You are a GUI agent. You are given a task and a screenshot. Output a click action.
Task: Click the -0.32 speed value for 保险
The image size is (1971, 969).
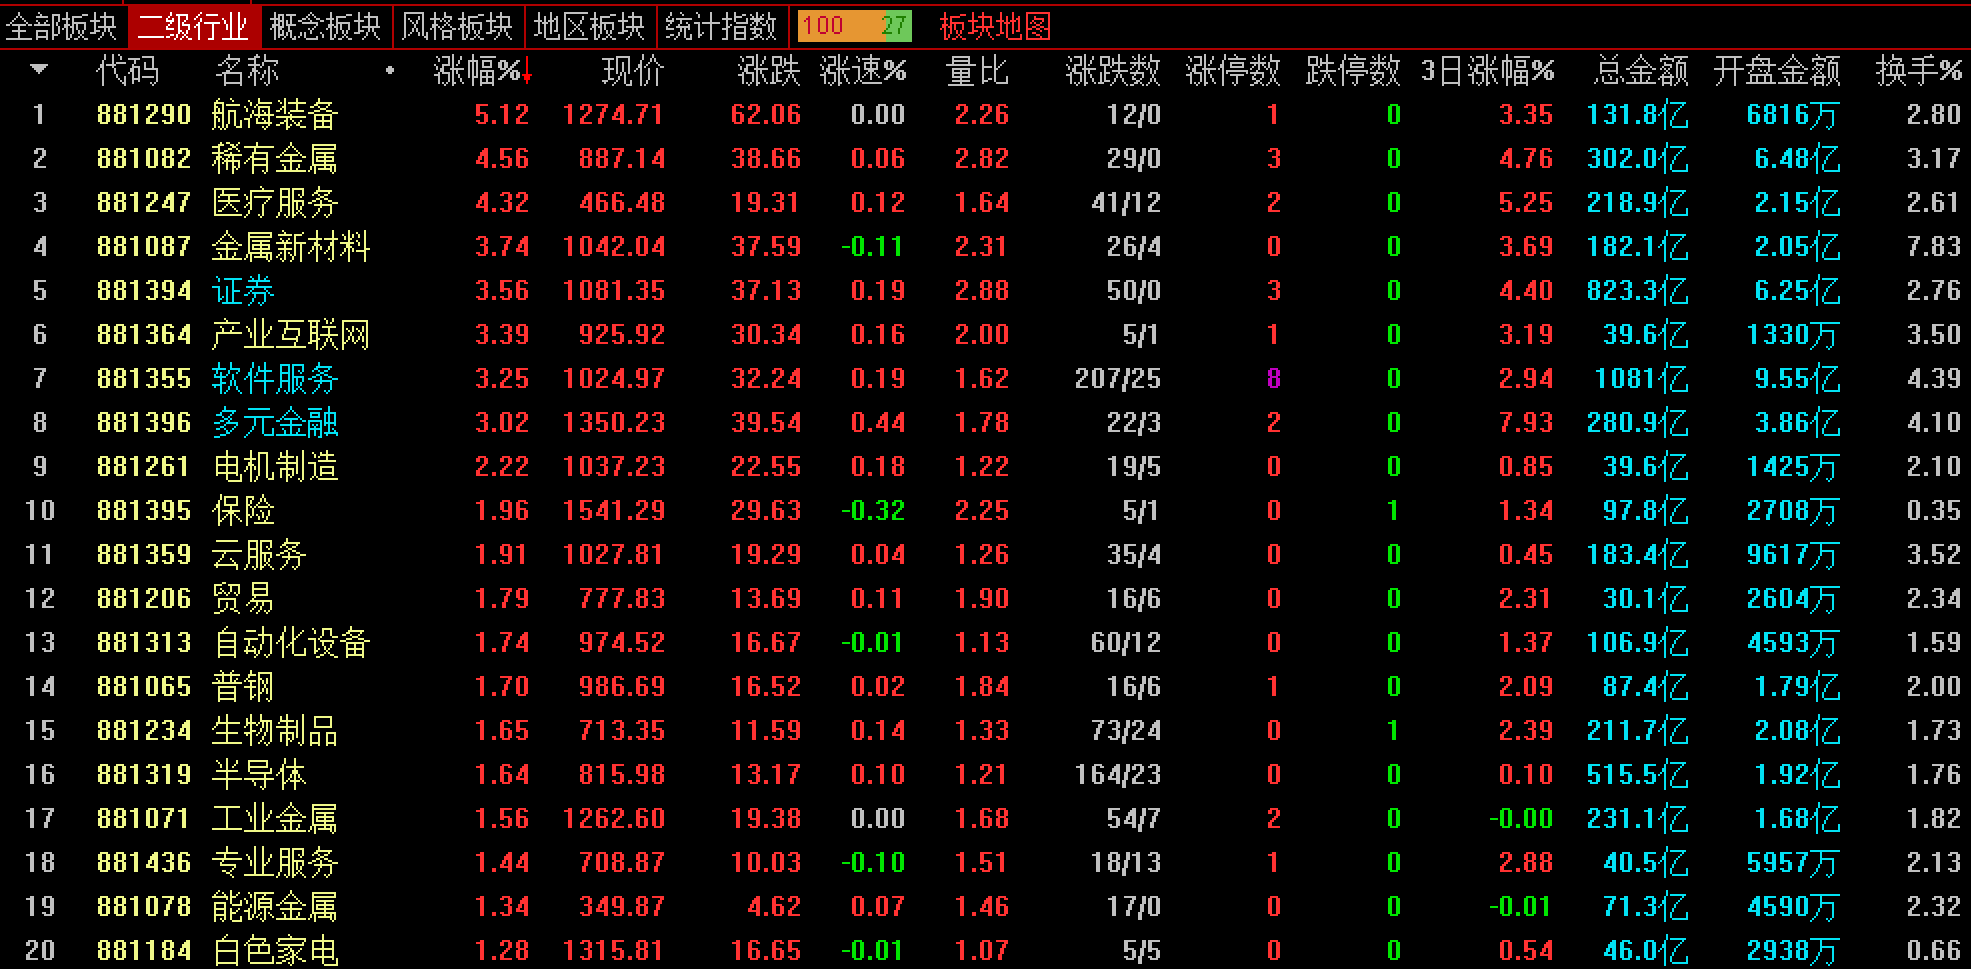(x=873, y=511)
